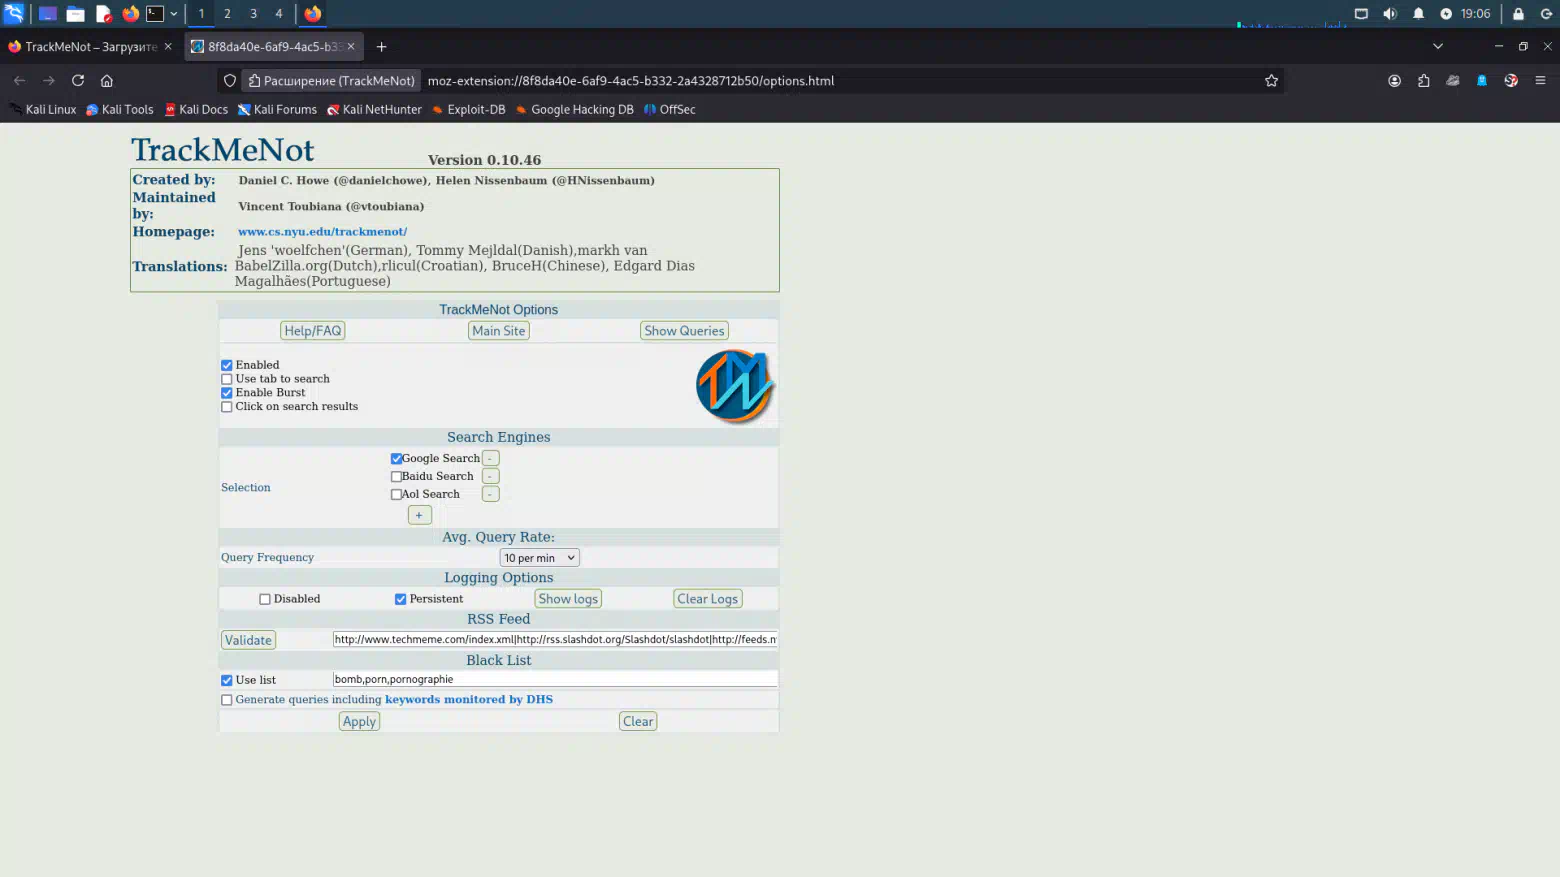1560x877 pixels.
Task: Open the Query Frequency dropdown
Action: (x=539, y=558)
